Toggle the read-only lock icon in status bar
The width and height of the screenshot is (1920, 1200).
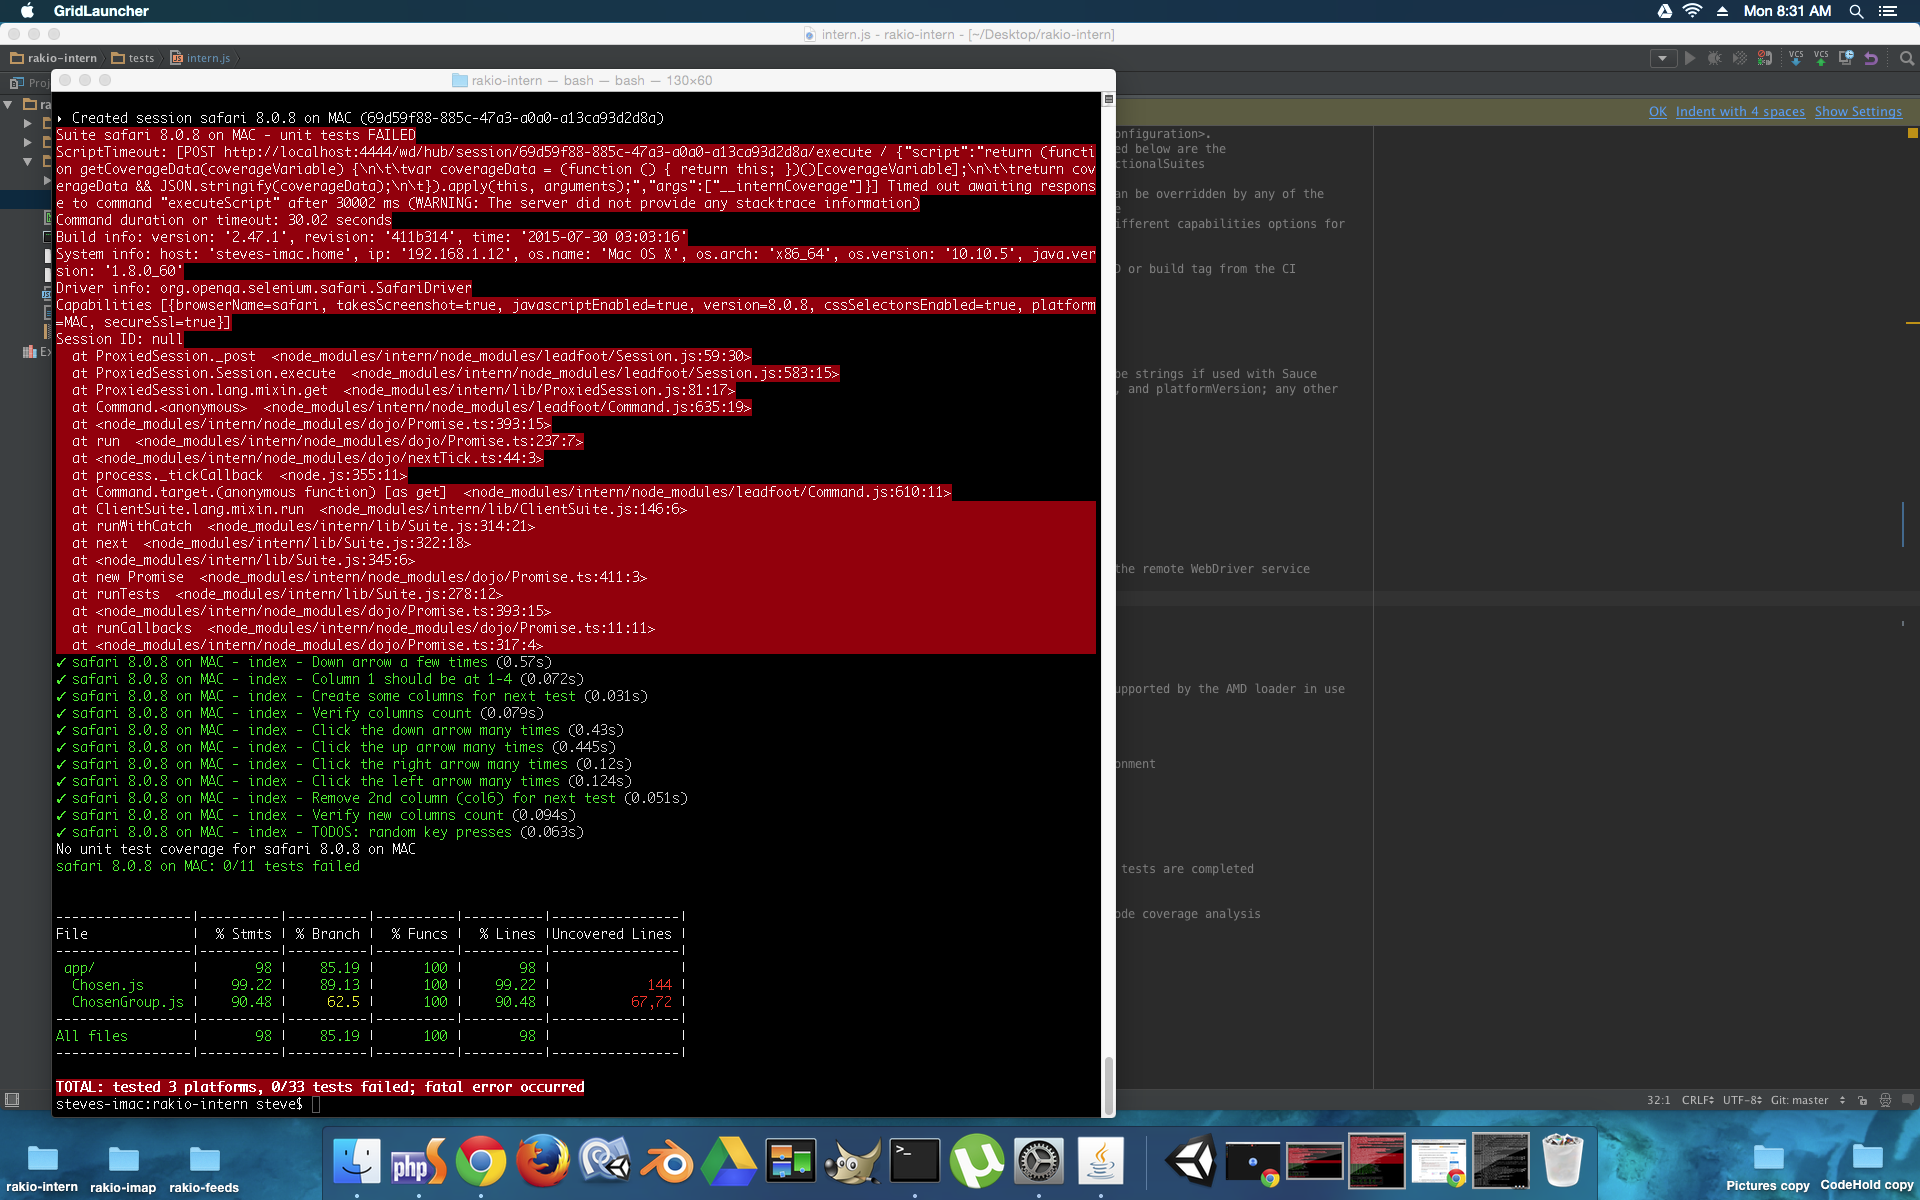1863,1100
